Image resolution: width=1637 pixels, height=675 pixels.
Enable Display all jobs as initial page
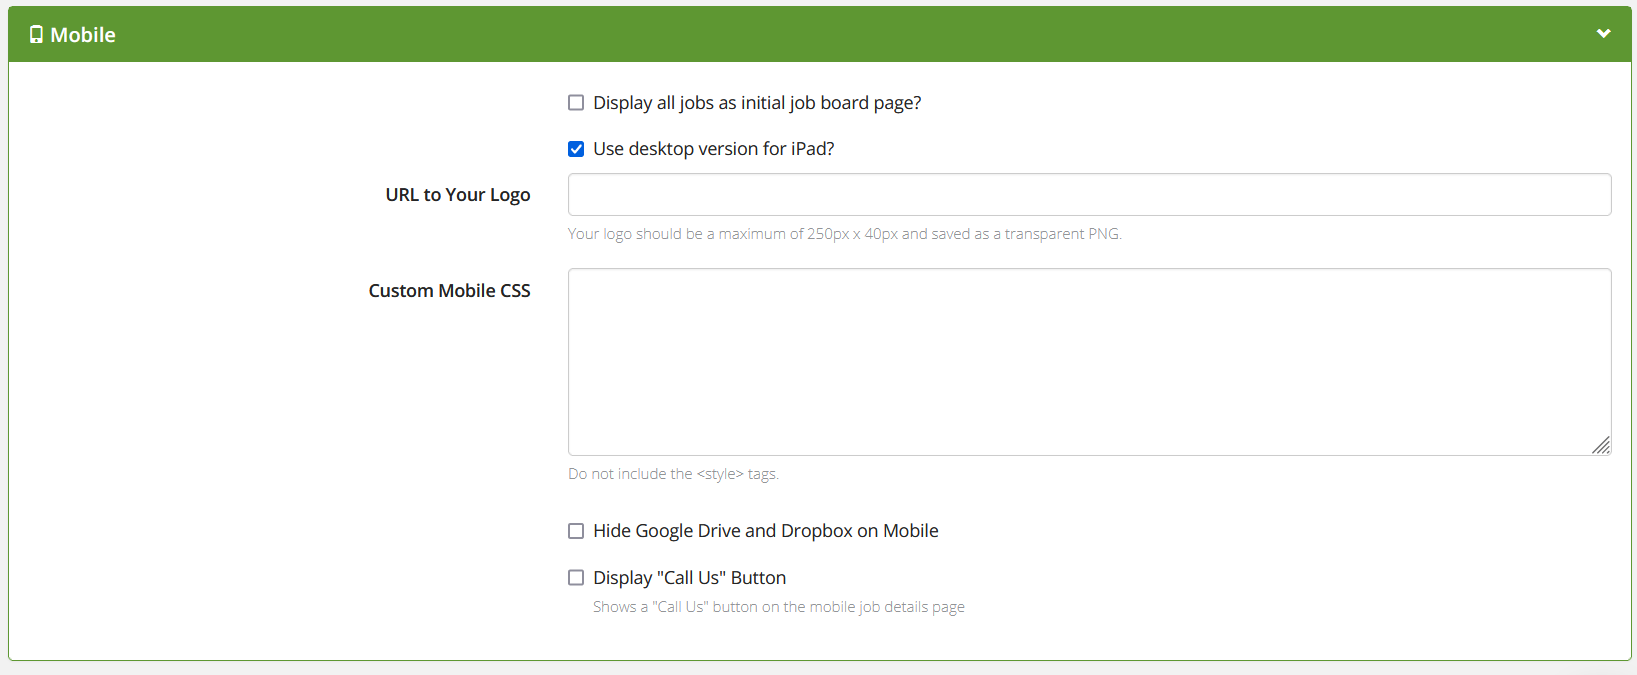[x=576, y=103]
